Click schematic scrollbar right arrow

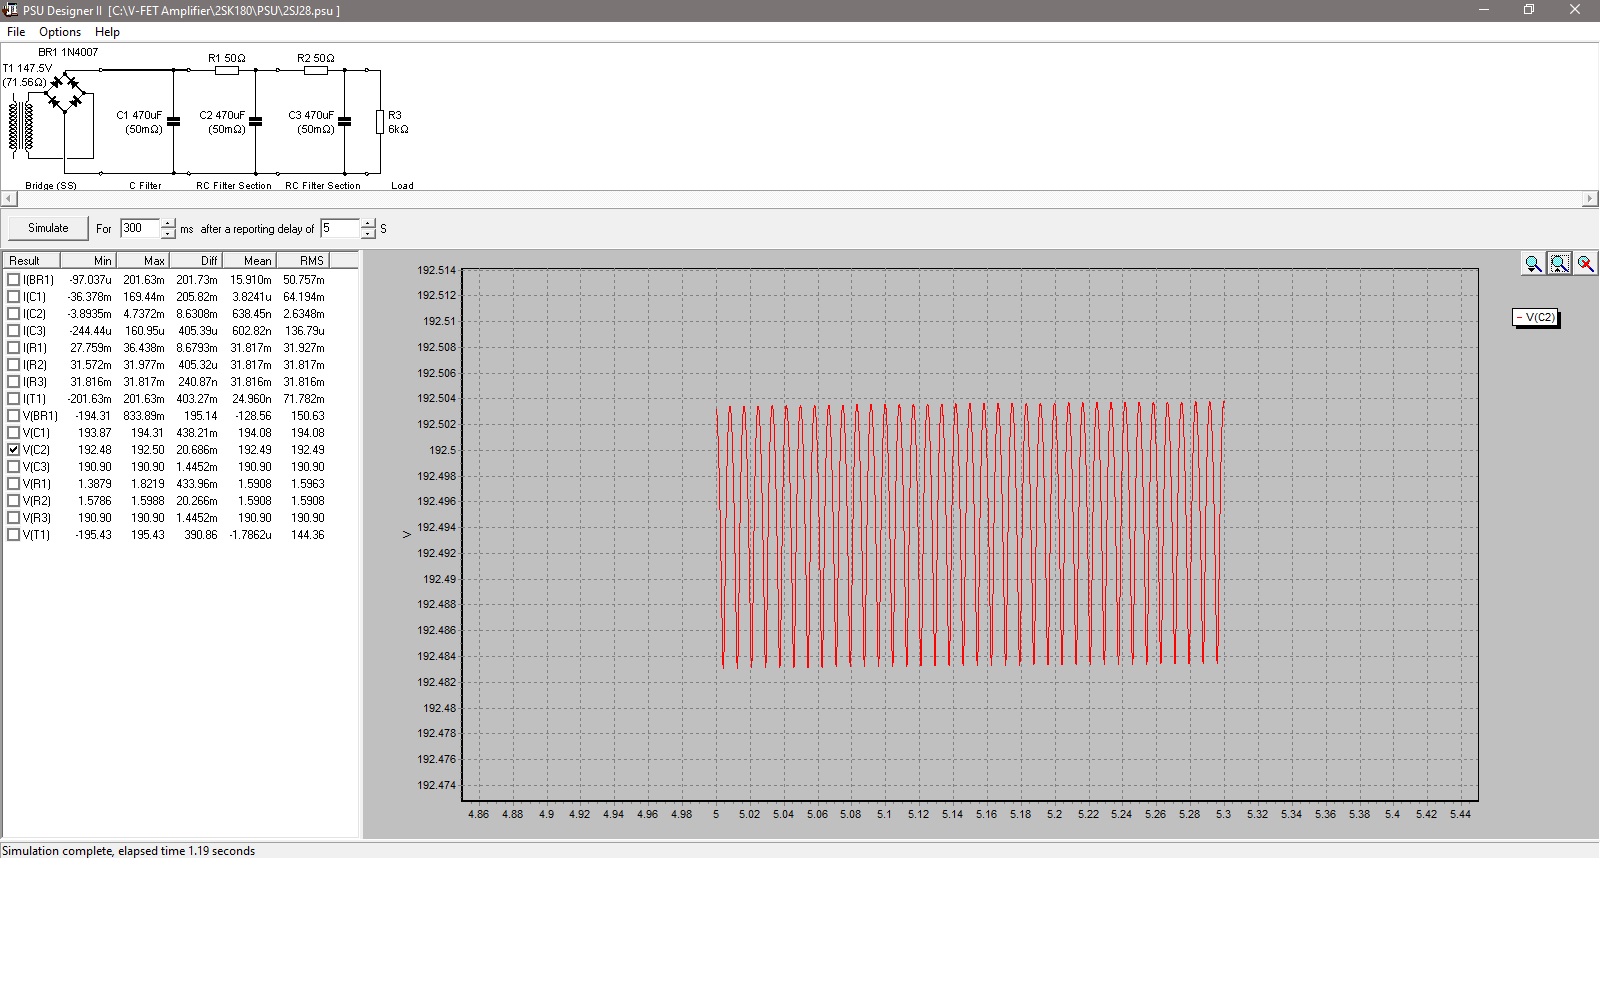coord(1590,199)
